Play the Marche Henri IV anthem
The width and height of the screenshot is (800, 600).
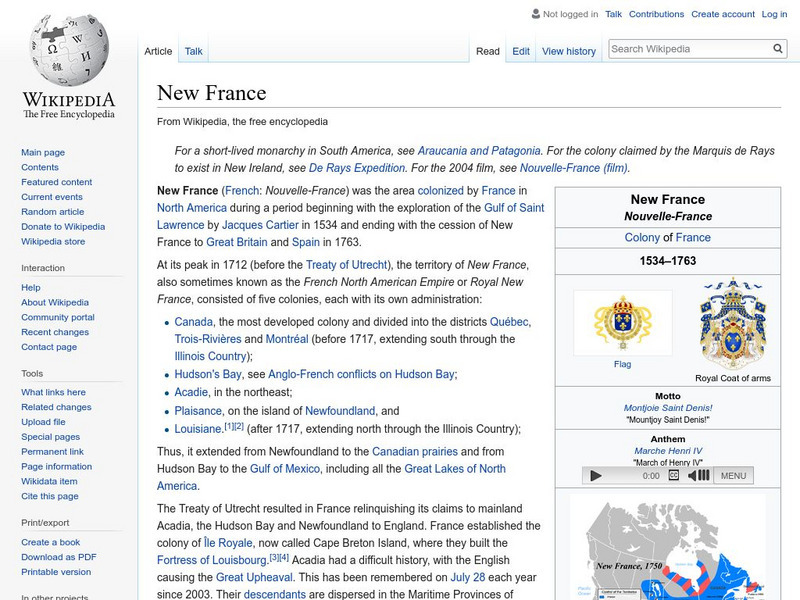click(x=595, y=476)
